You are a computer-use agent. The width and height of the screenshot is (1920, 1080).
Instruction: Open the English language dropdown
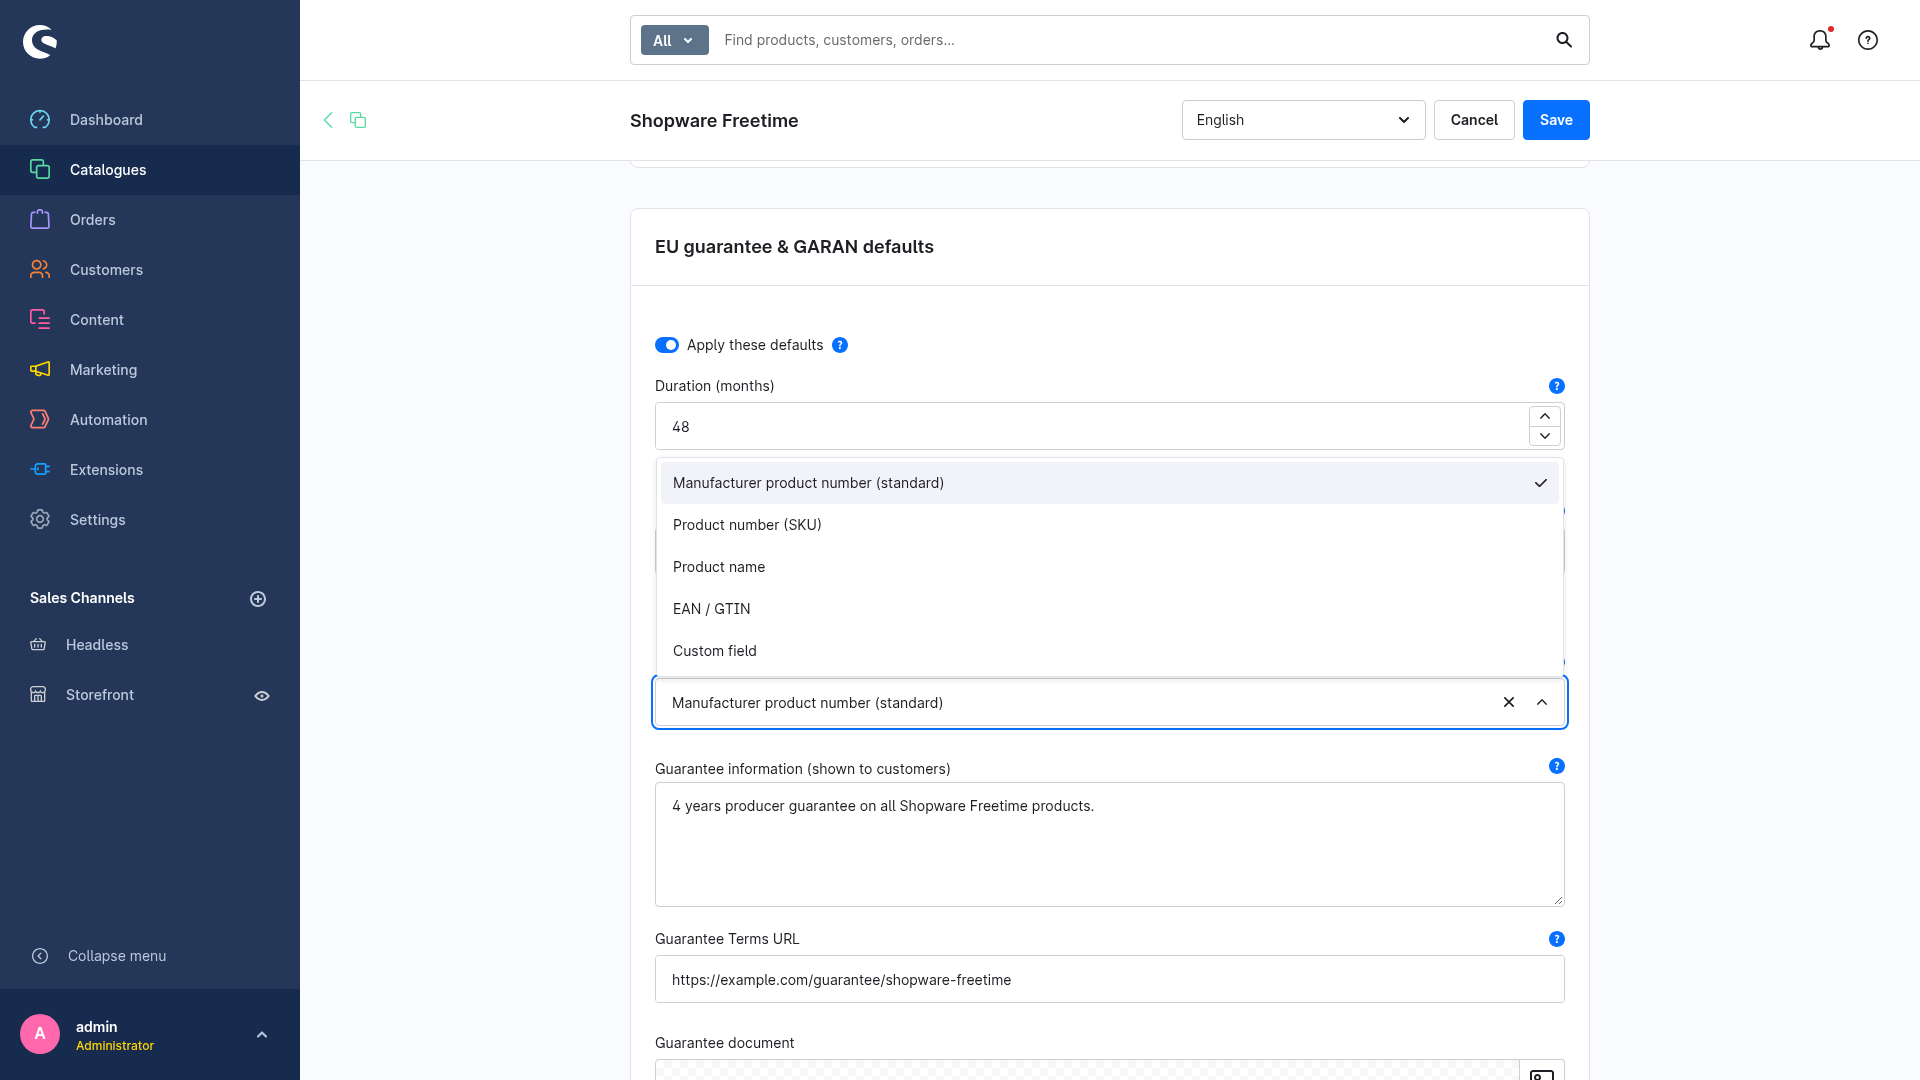coord(1304,120)
